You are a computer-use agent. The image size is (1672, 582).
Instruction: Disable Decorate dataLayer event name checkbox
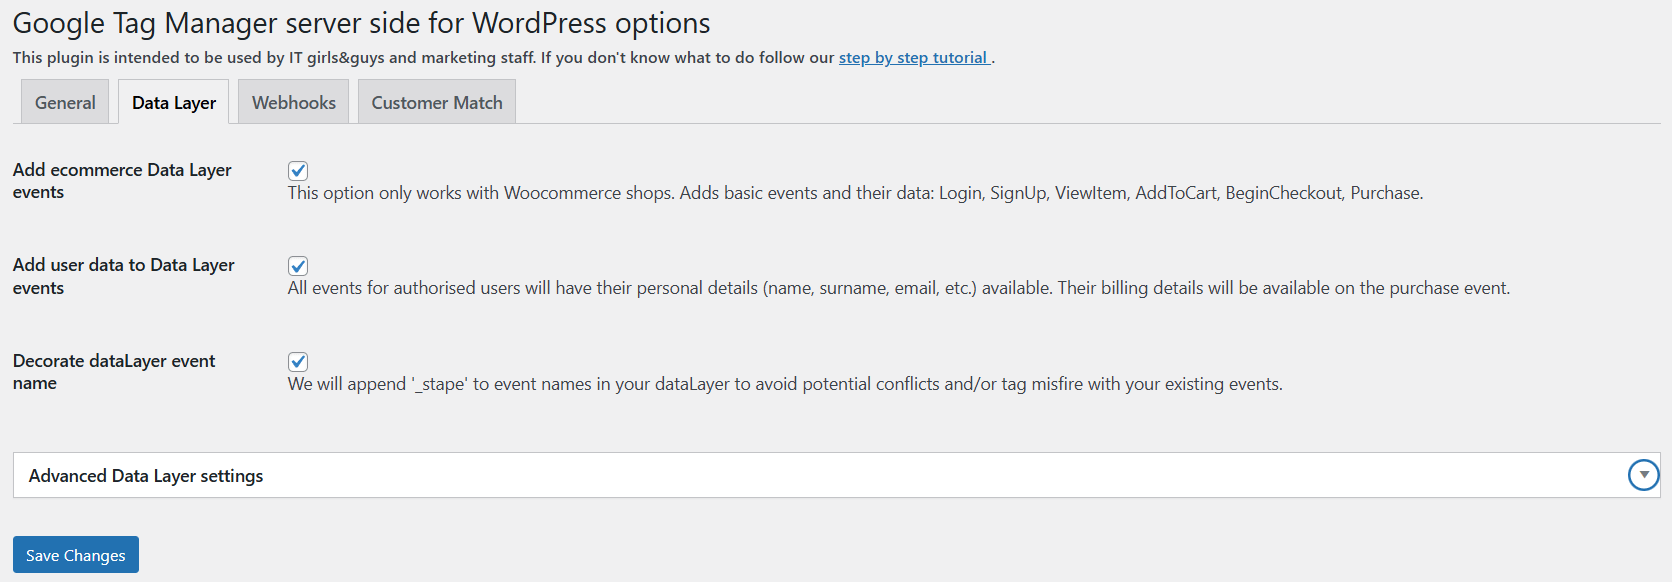[x=298, y=362]
